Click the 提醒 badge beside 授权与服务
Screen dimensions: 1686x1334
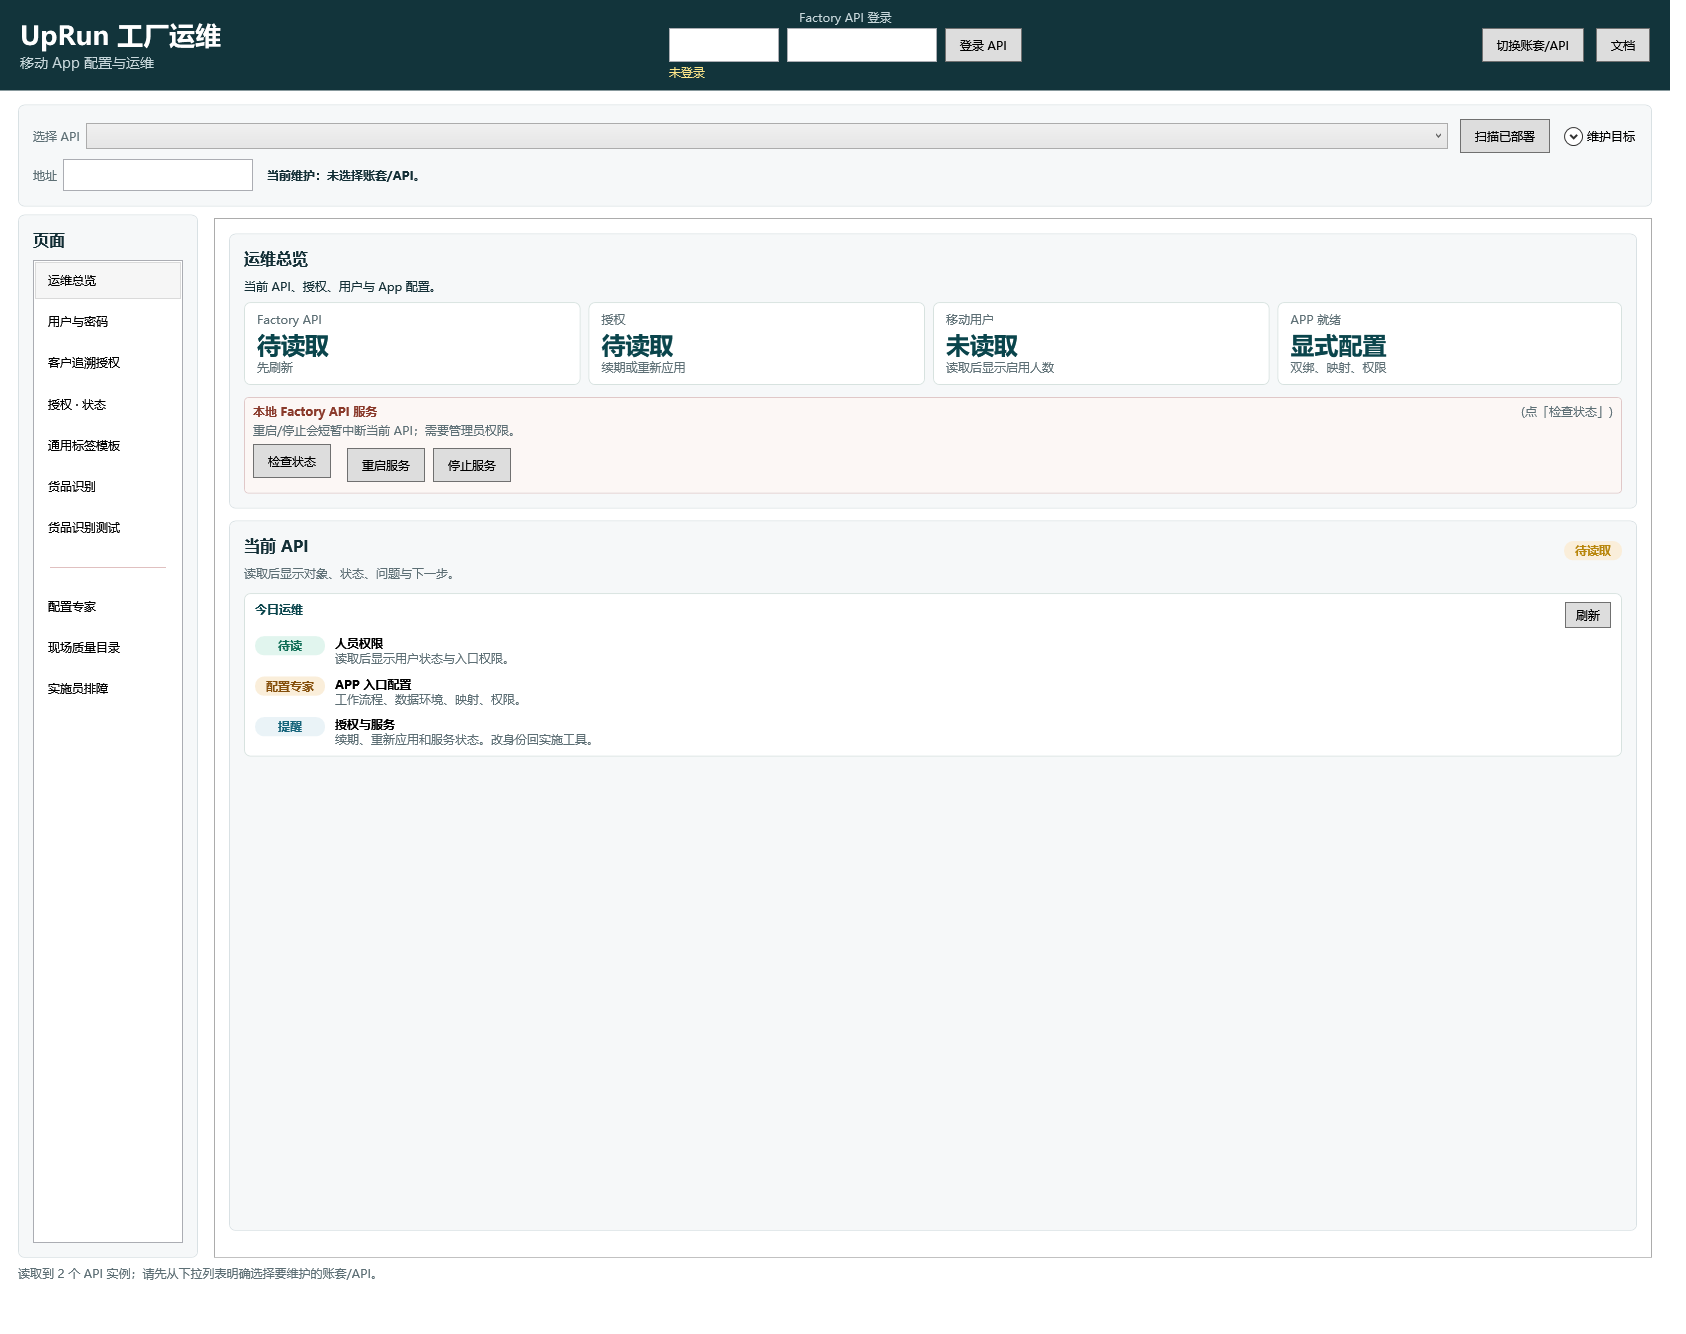290,726
